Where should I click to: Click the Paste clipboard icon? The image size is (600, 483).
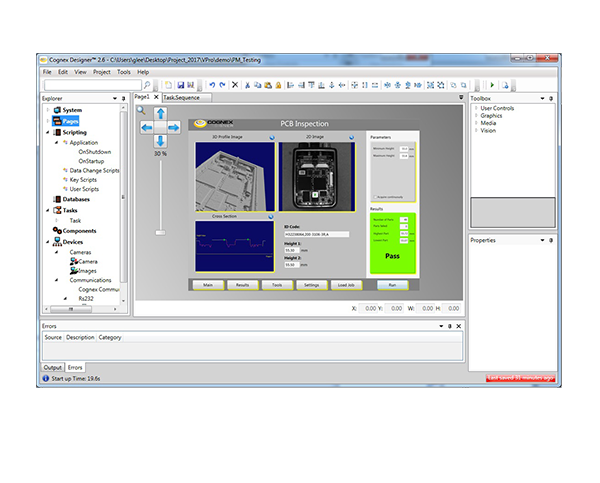click(268, 85)
